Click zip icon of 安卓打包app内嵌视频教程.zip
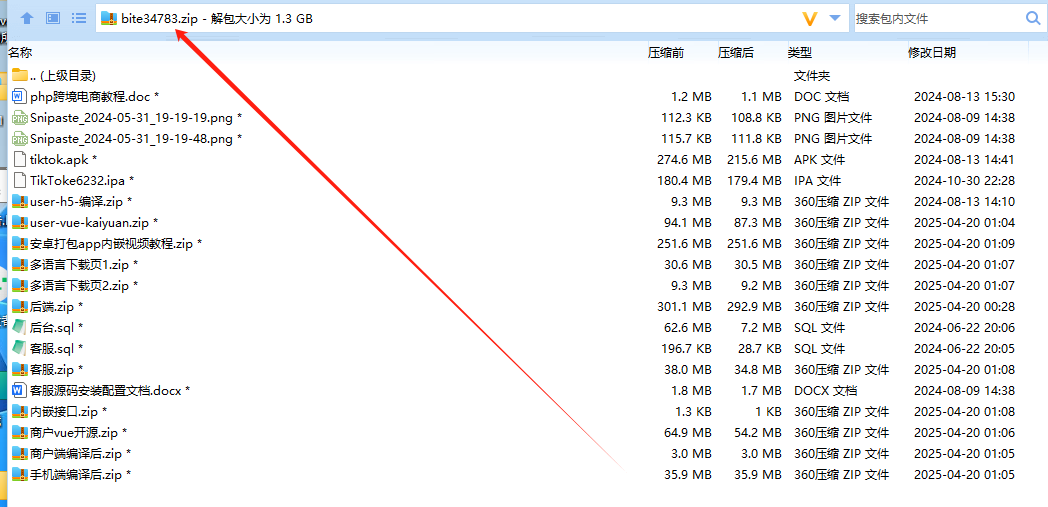This screenshot has height=507, width=1048. click(19, 243)
